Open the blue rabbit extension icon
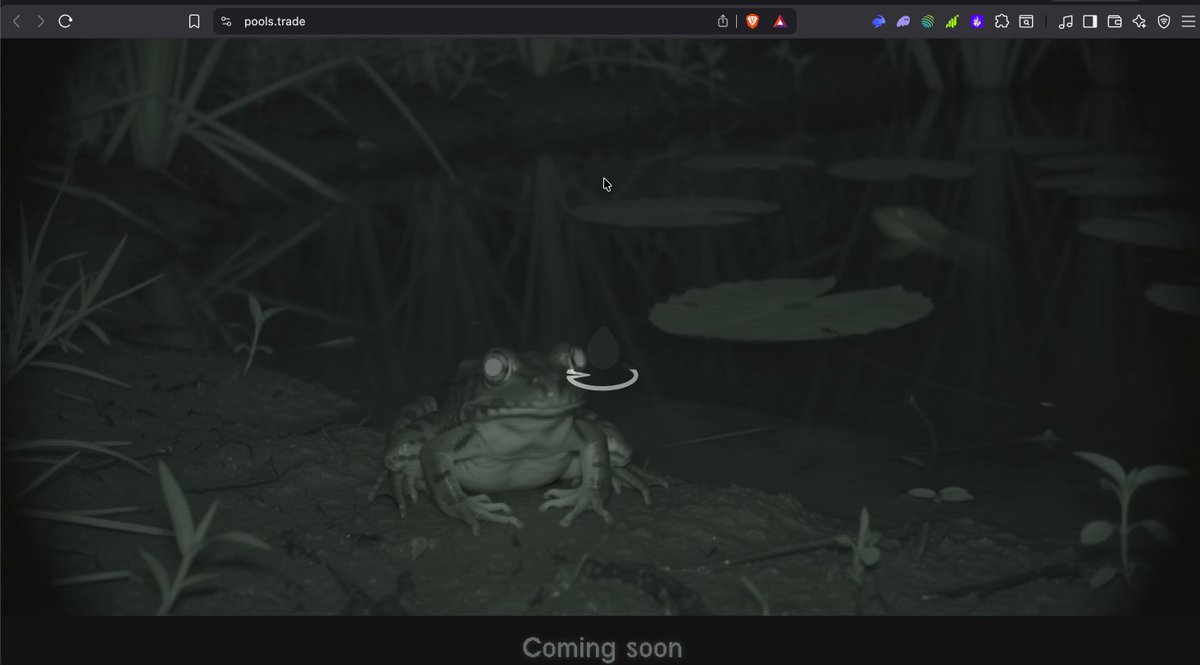 (x=879, y=21)
